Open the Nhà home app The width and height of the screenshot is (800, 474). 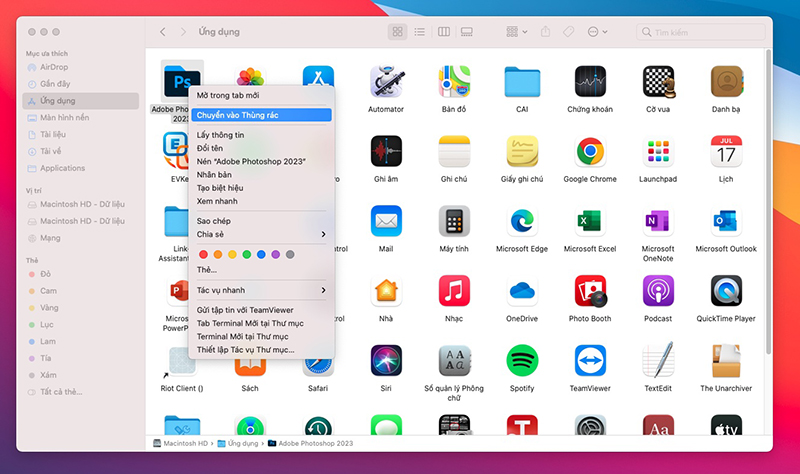coord(386,291)
